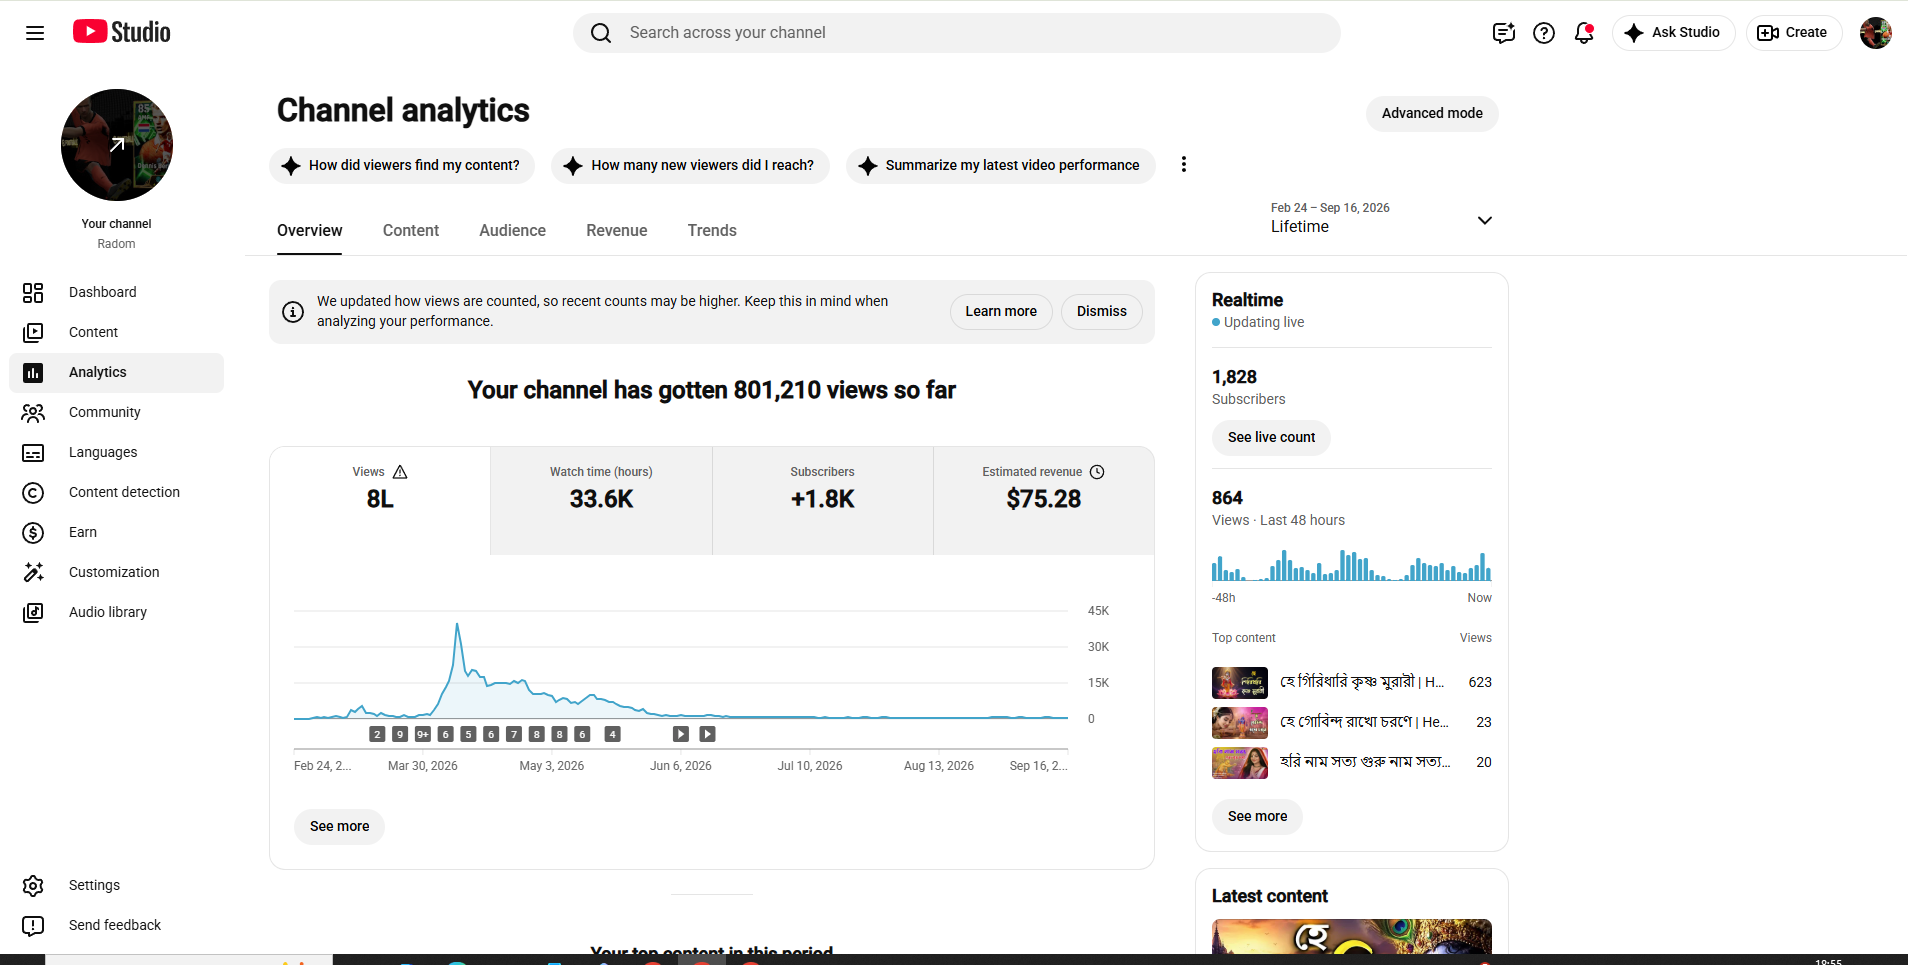1908x965 pixels.
Task: Click the Create button
Action: [x=1793, y=33]
